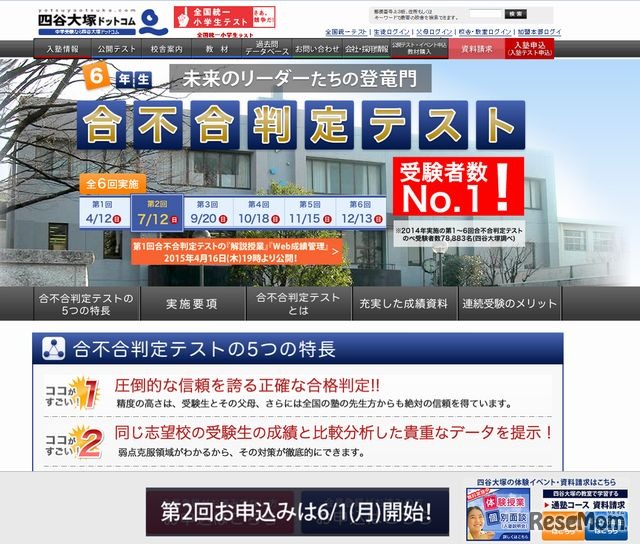Click the triangle icon in 5つの特長 header
The height and width of the screenshot is (544, 640).
(x=53, y=349)
